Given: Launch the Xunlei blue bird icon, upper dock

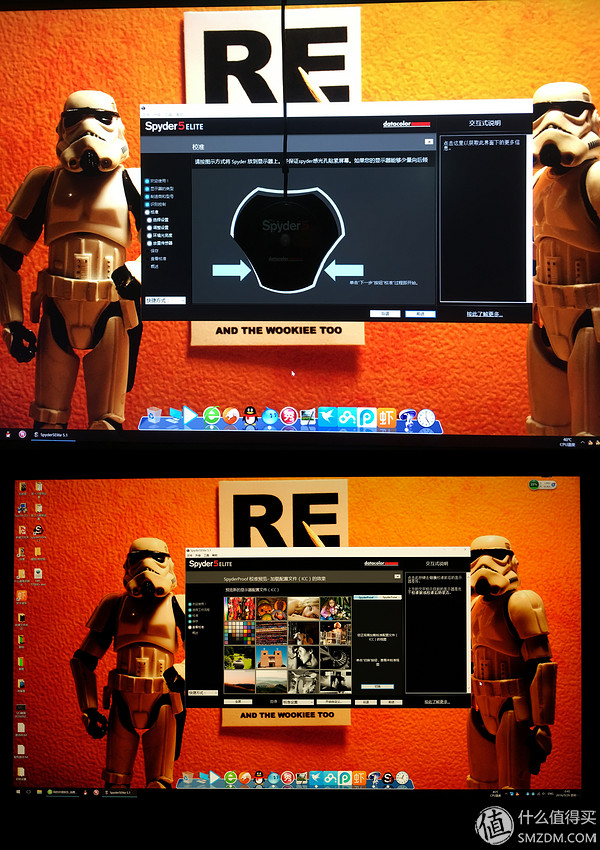Looking at the screenshot, I should click(327, 416).
